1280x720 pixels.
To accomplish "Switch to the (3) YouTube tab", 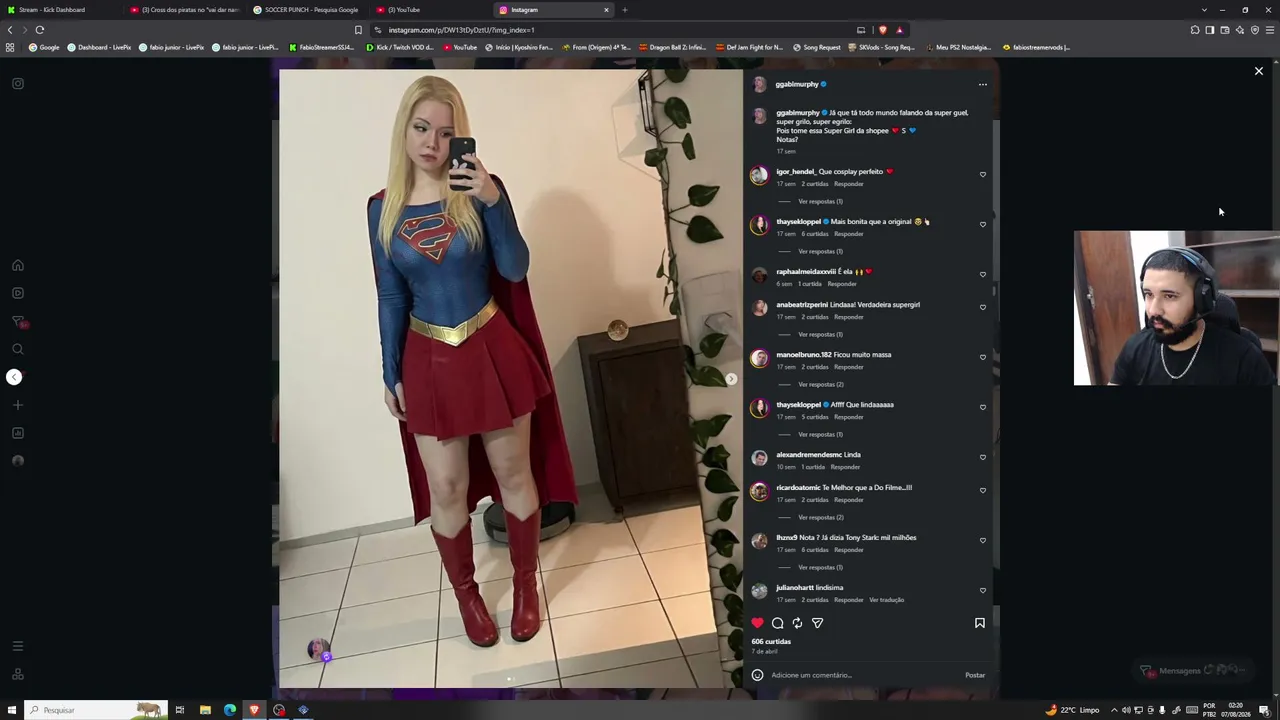I will click(x=431, y=10).
